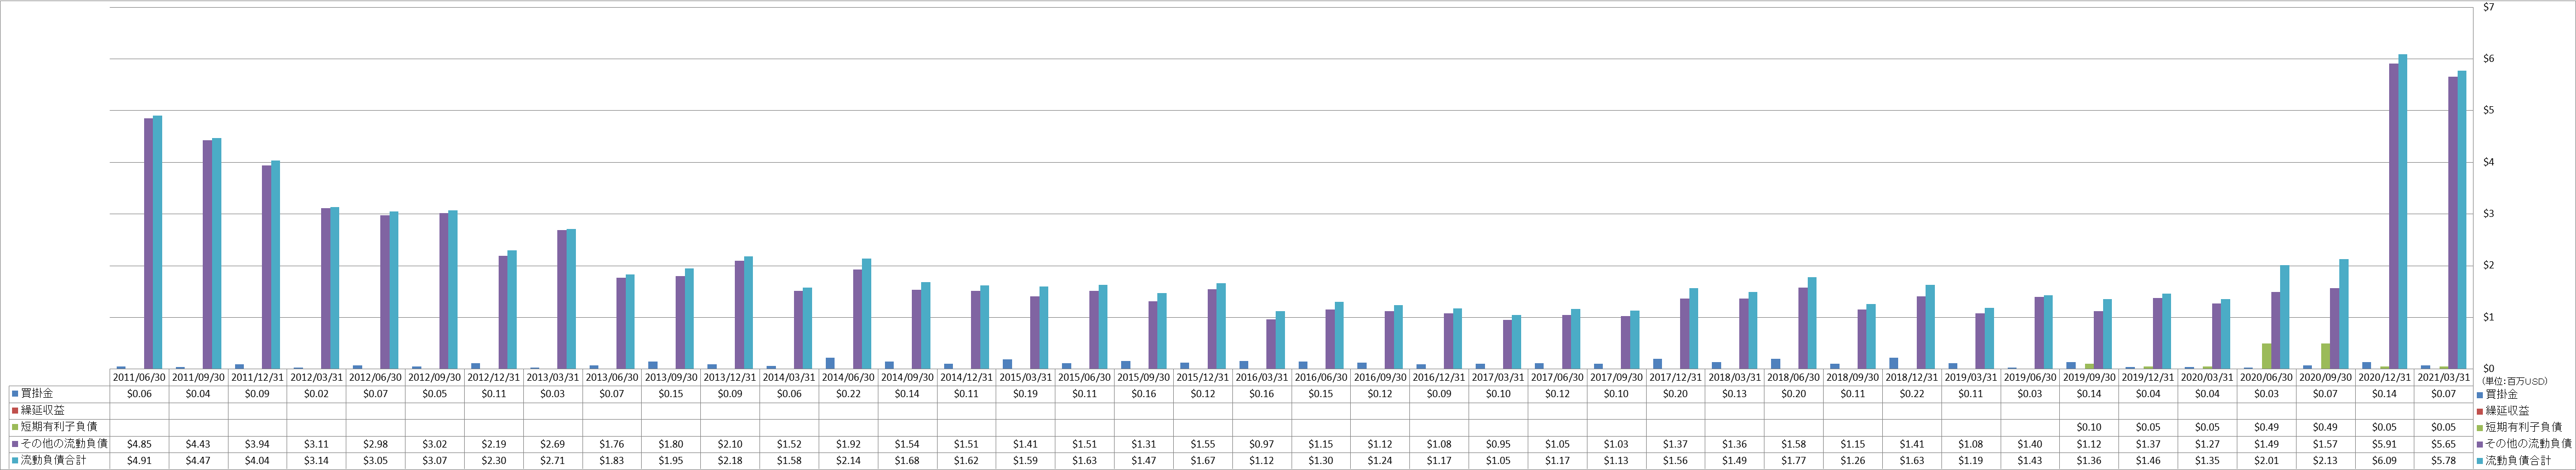The height and width of the screenshot is (470, 2576).
Task: Click the 2011/12/31 date column header
Action: [x=257, y=378]
